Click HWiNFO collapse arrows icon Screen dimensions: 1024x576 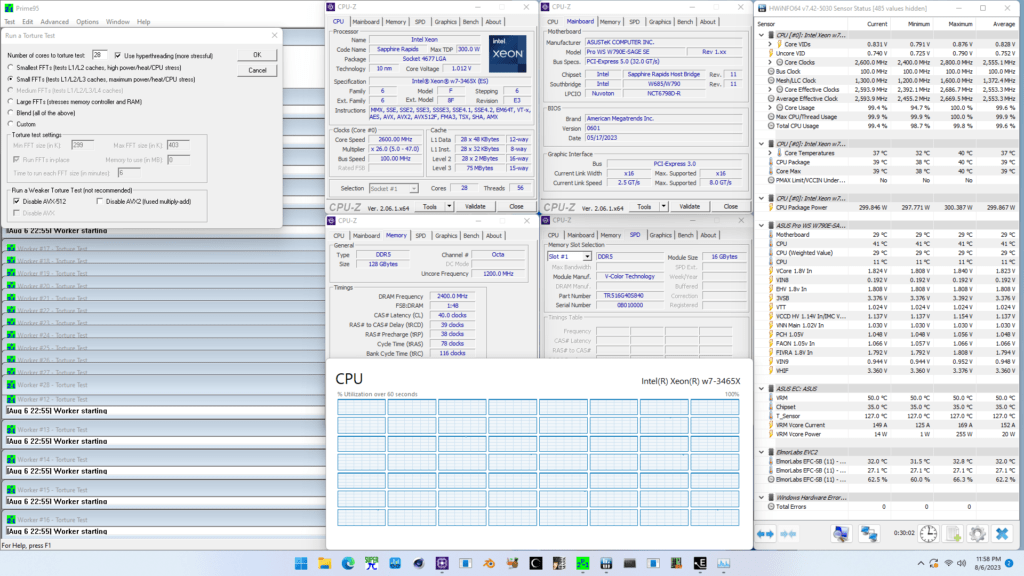(789, 534)
